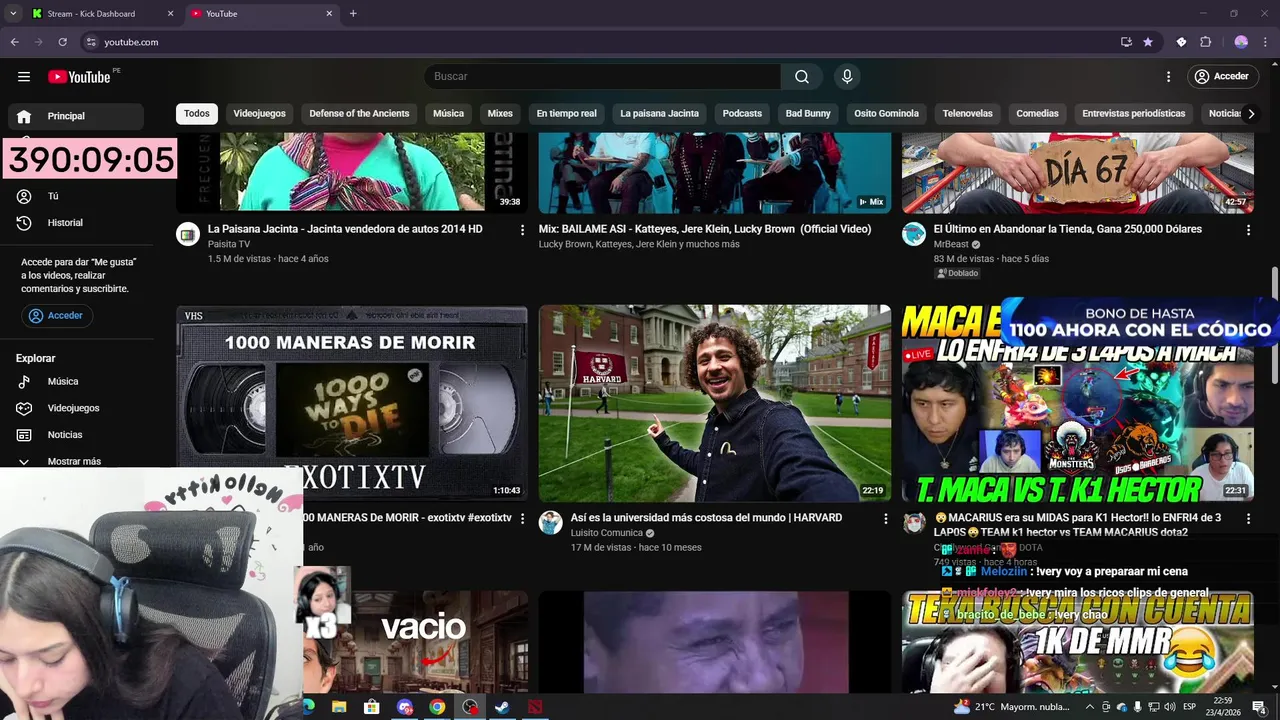Open the tab search dropdown in Chrome
Image resolution: width=1280 pixels, height=720 pixels.
[x=13, y=14]
